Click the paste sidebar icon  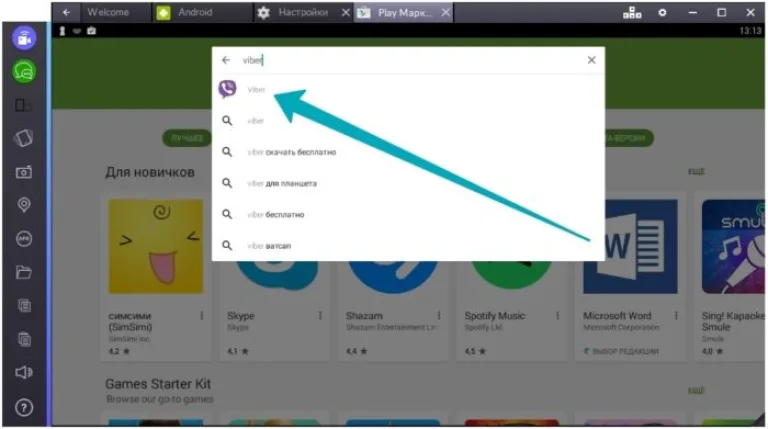24,339
